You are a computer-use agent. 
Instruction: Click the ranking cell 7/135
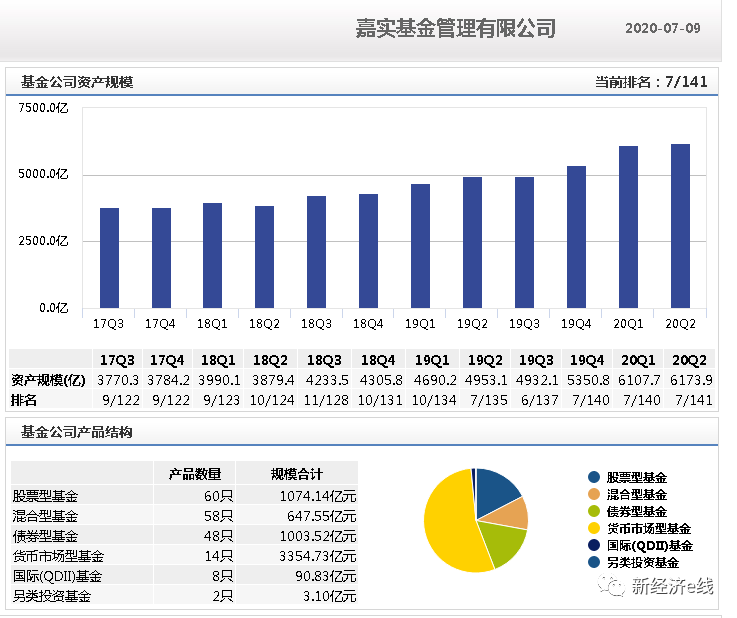click(489, 400)
